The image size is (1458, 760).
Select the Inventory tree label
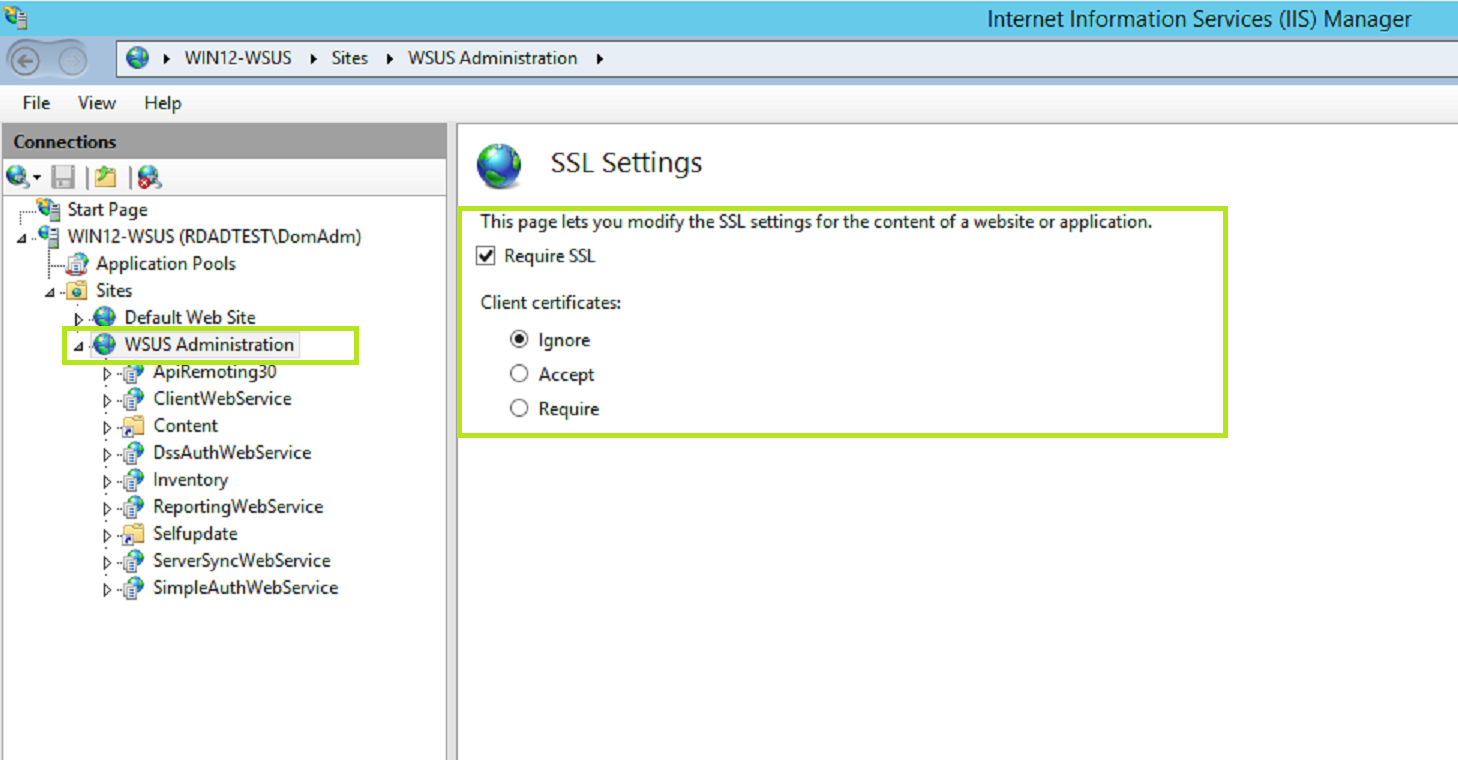click(190, 480)
